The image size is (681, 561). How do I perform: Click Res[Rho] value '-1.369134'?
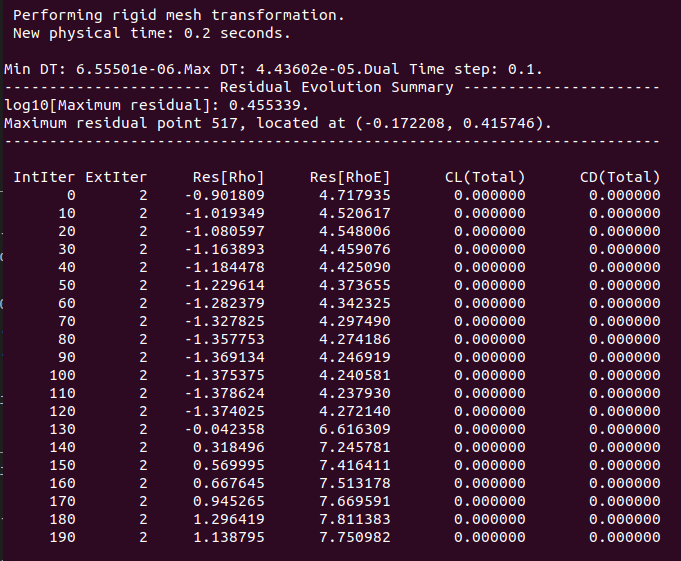tap(225, 357)
